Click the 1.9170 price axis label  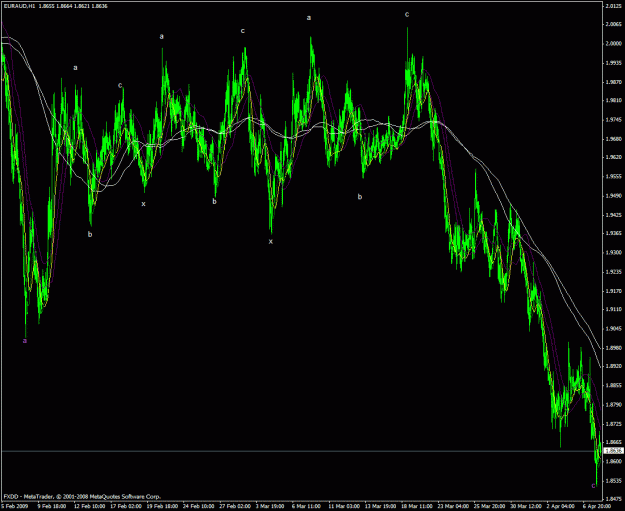613,291
